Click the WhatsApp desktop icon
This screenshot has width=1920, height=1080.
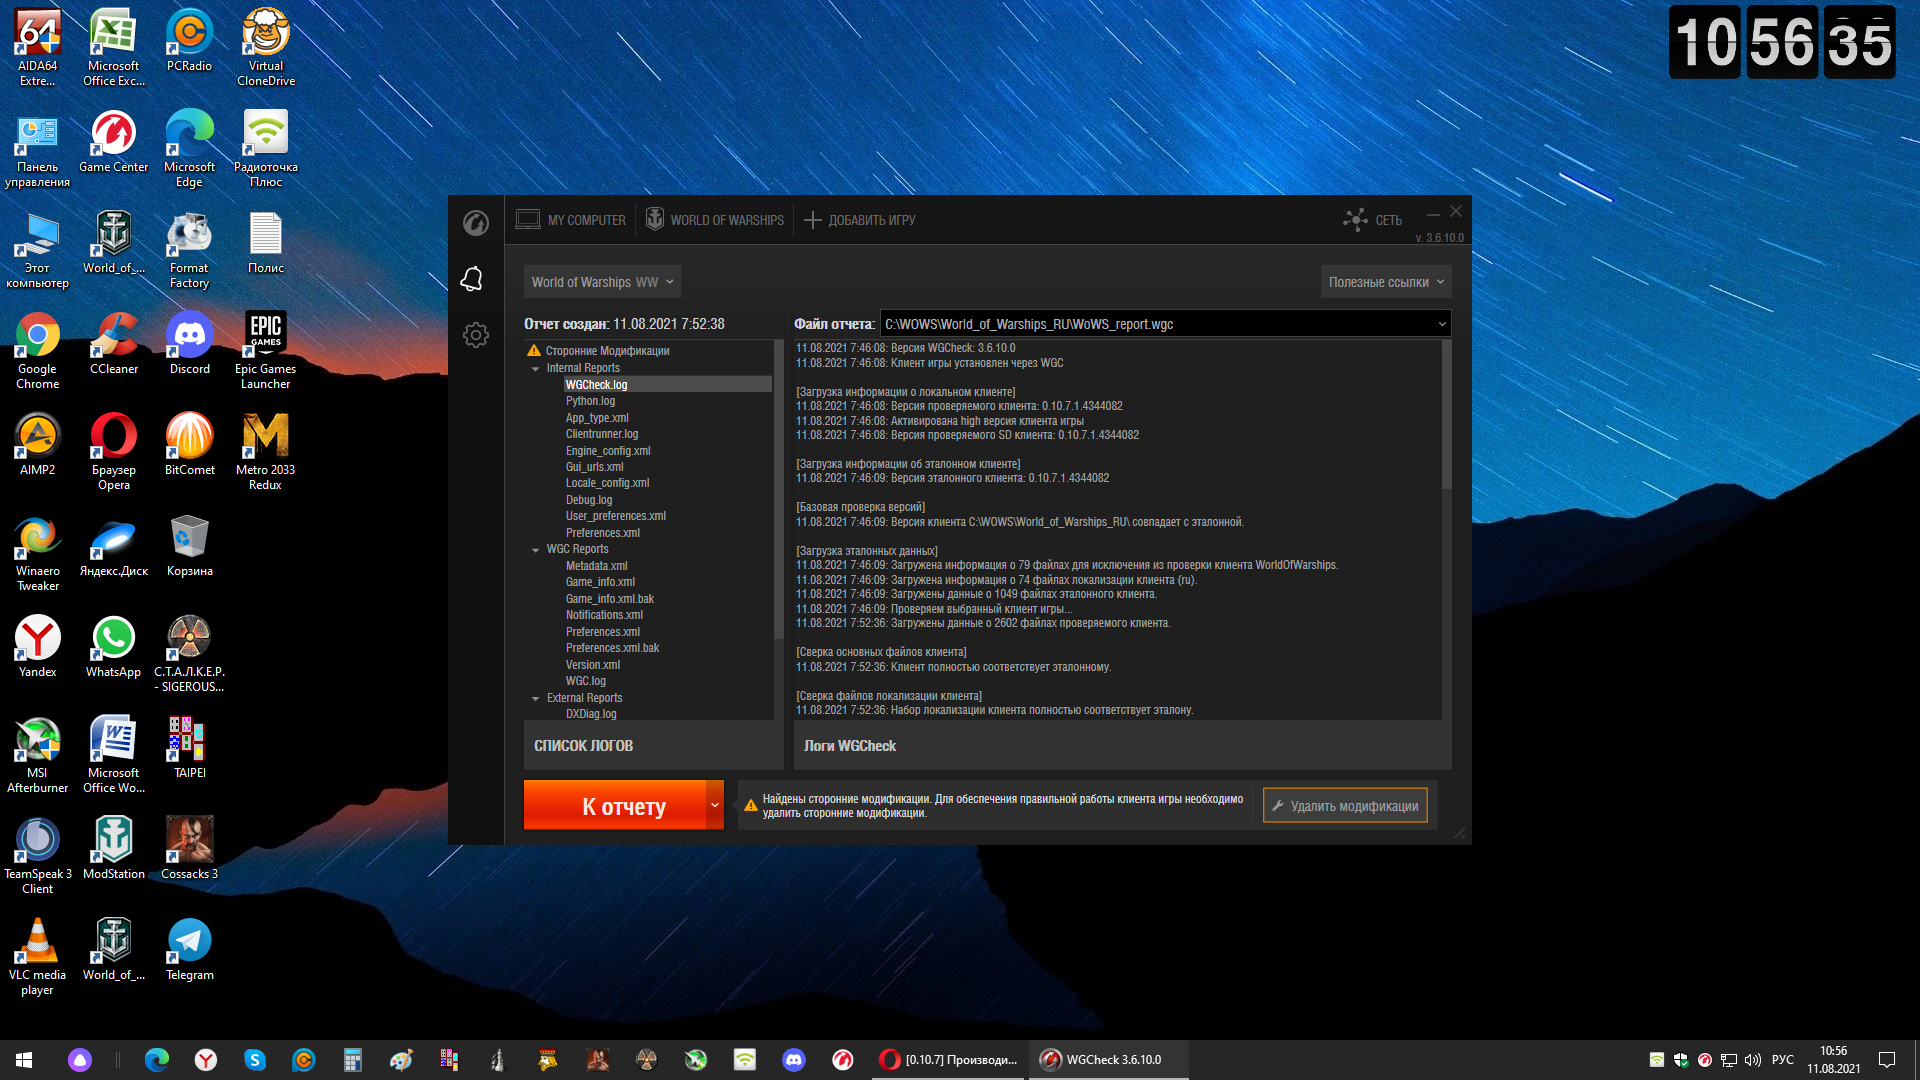pos(114,647)
